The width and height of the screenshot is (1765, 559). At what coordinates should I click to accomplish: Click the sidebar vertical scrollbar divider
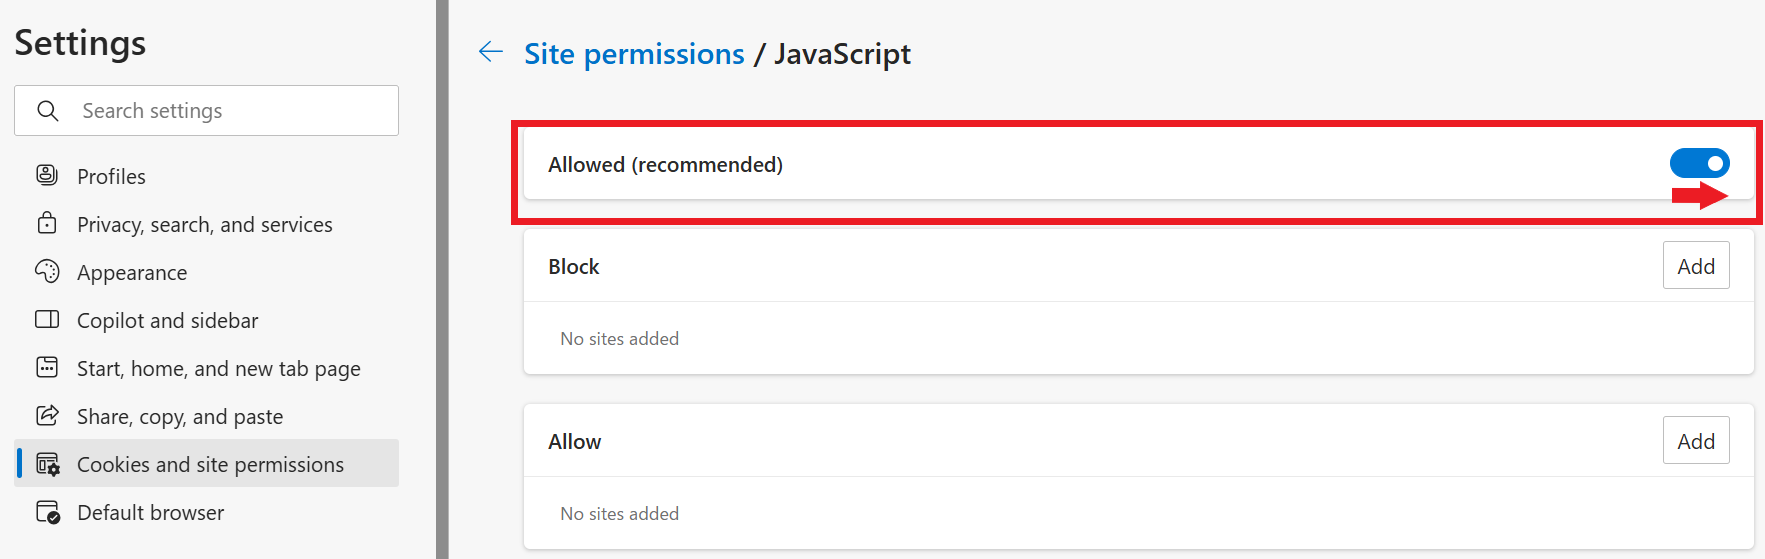(442, 279)
